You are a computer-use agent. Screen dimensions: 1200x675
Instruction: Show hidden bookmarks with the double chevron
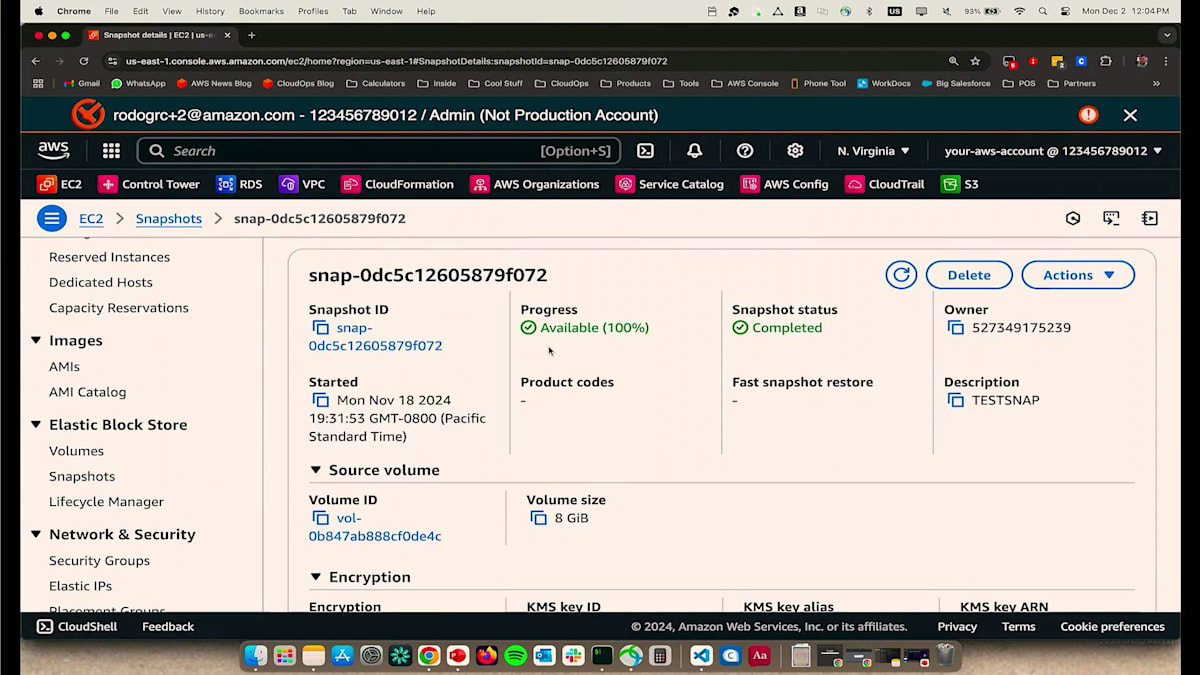click(1157, 84)
